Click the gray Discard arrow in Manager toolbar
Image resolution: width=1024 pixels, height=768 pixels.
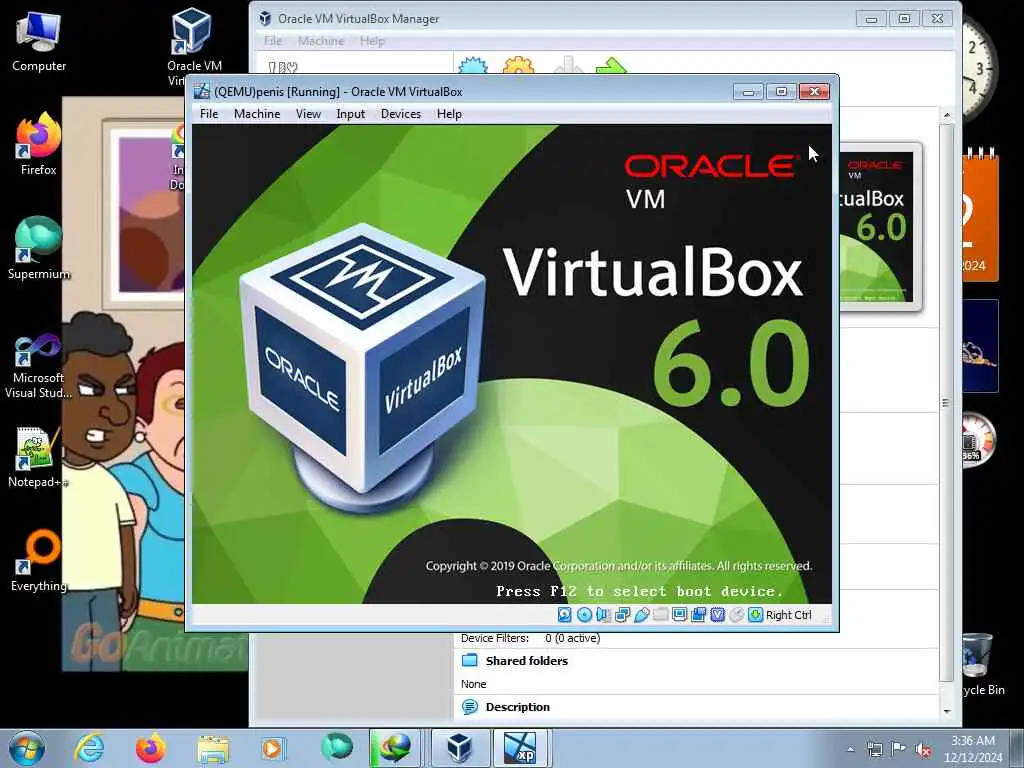click(x=568, y=65)
